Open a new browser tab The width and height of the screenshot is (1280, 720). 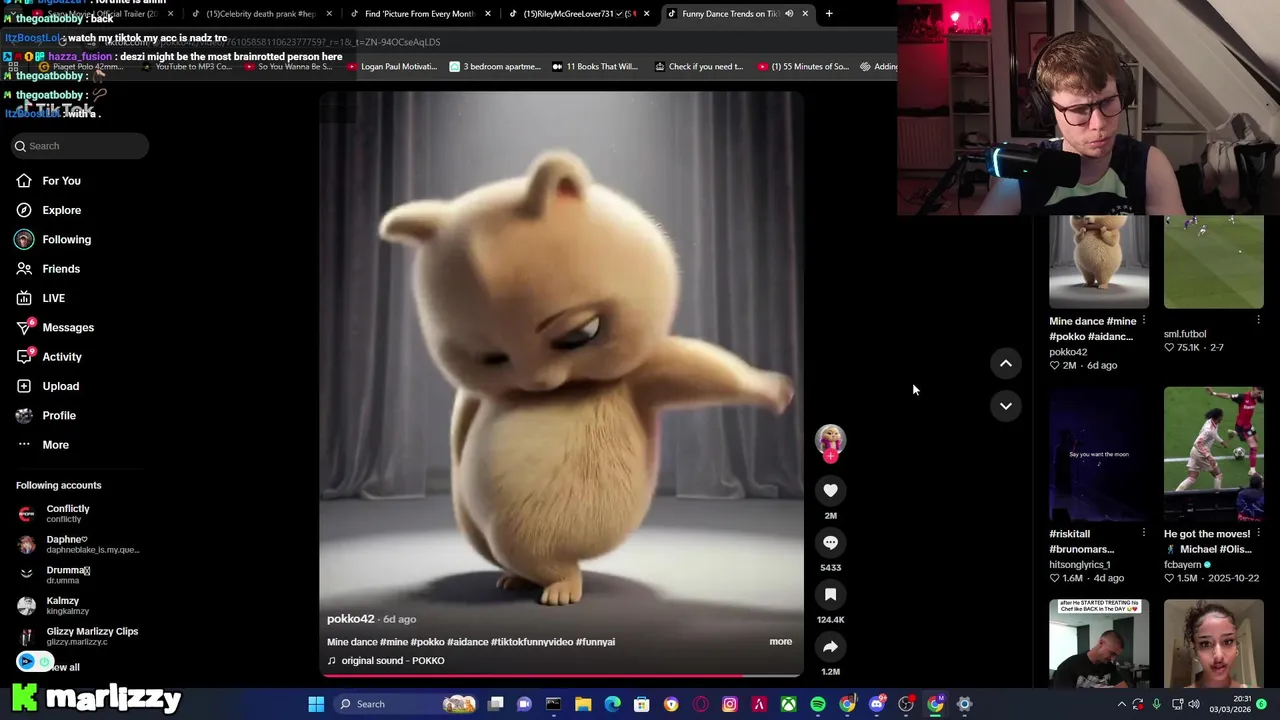[x=829, y=14]
